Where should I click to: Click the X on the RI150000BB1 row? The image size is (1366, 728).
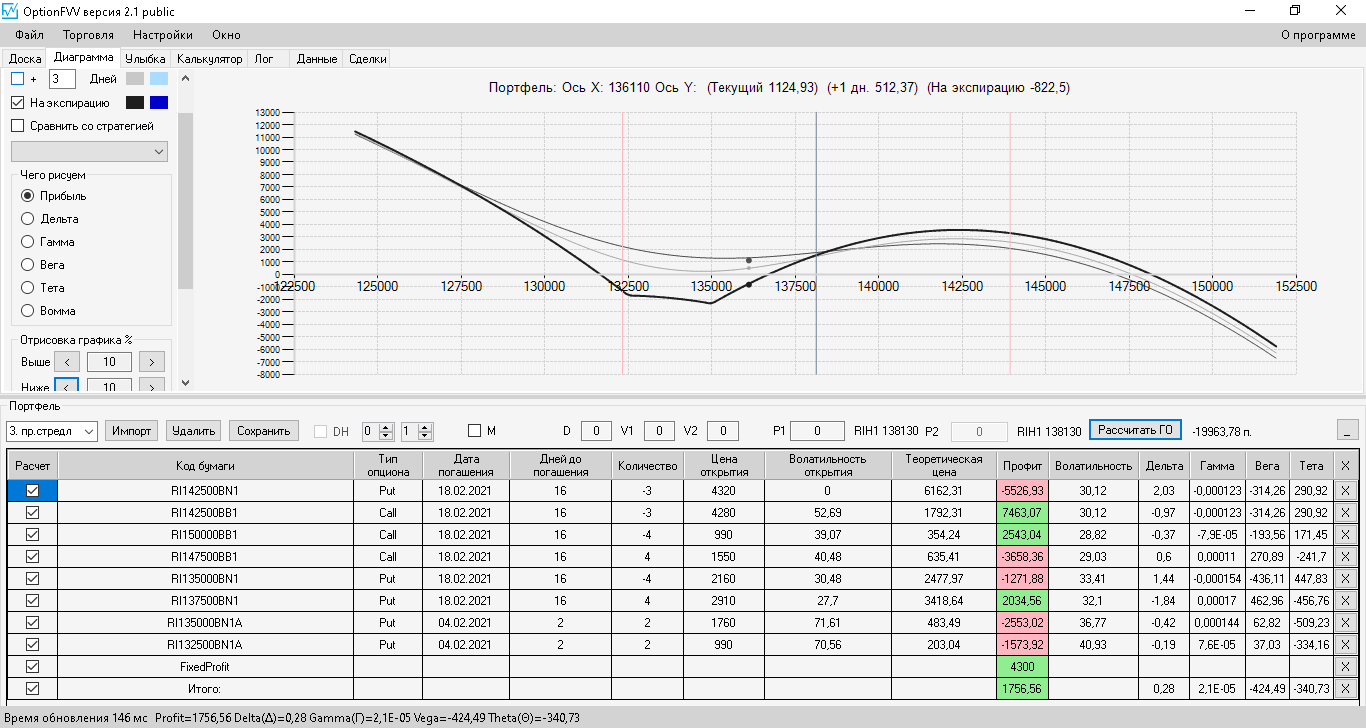(1345, 535)
